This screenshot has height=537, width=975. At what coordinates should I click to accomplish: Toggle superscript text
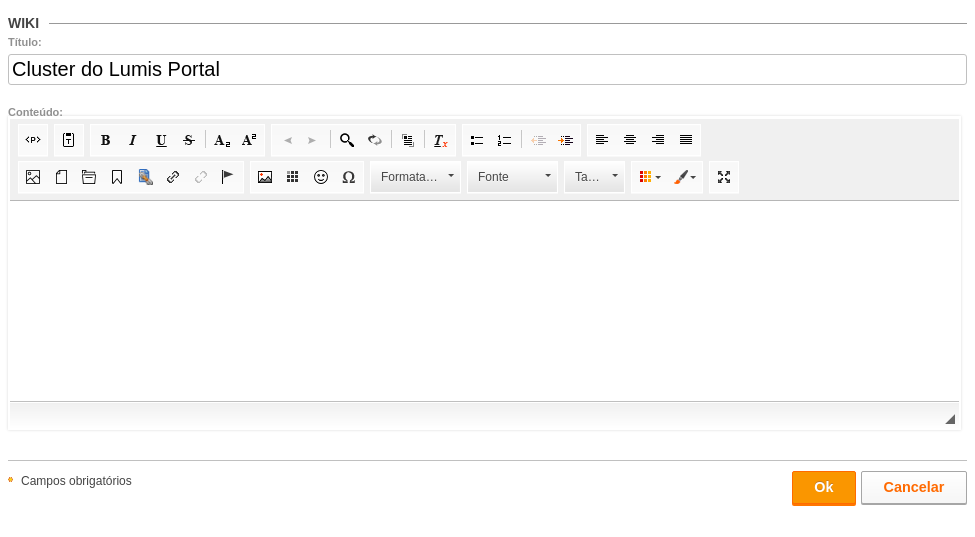click(249, 140)
